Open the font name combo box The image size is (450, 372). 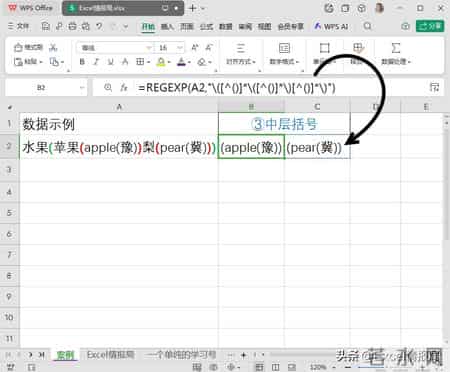[x=115, y=48]
